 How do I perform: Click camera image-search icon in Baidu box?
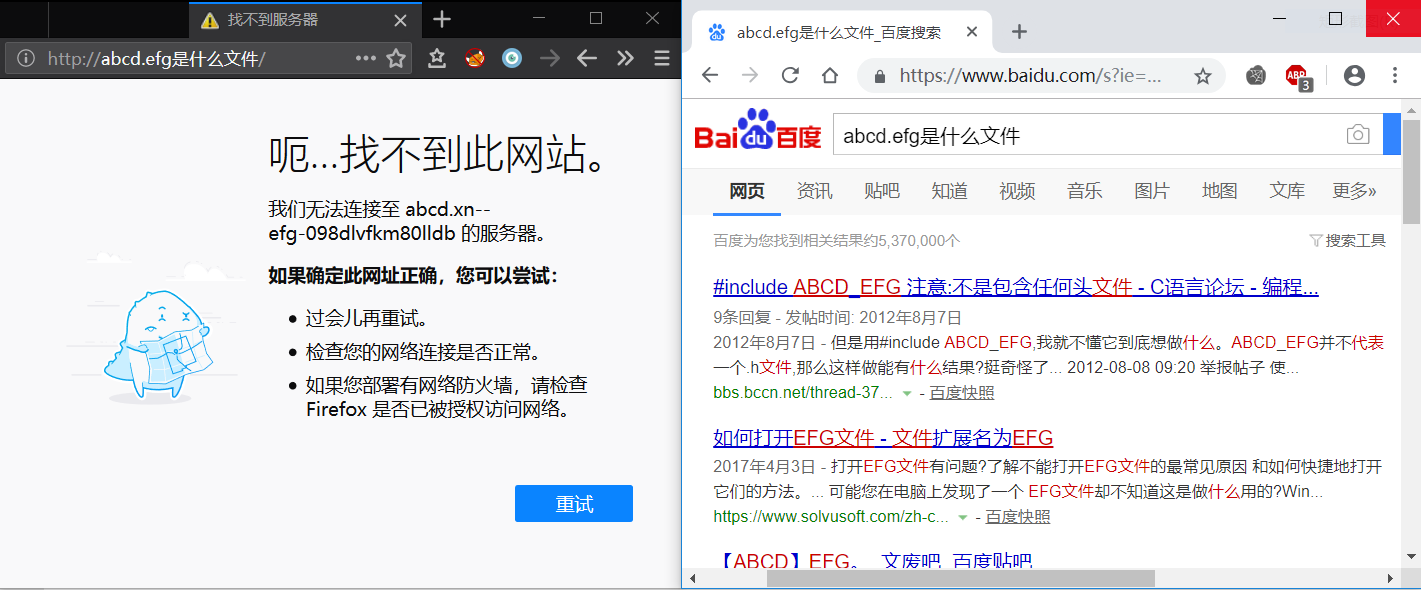pyautogui.click(x=1357, y=135)
